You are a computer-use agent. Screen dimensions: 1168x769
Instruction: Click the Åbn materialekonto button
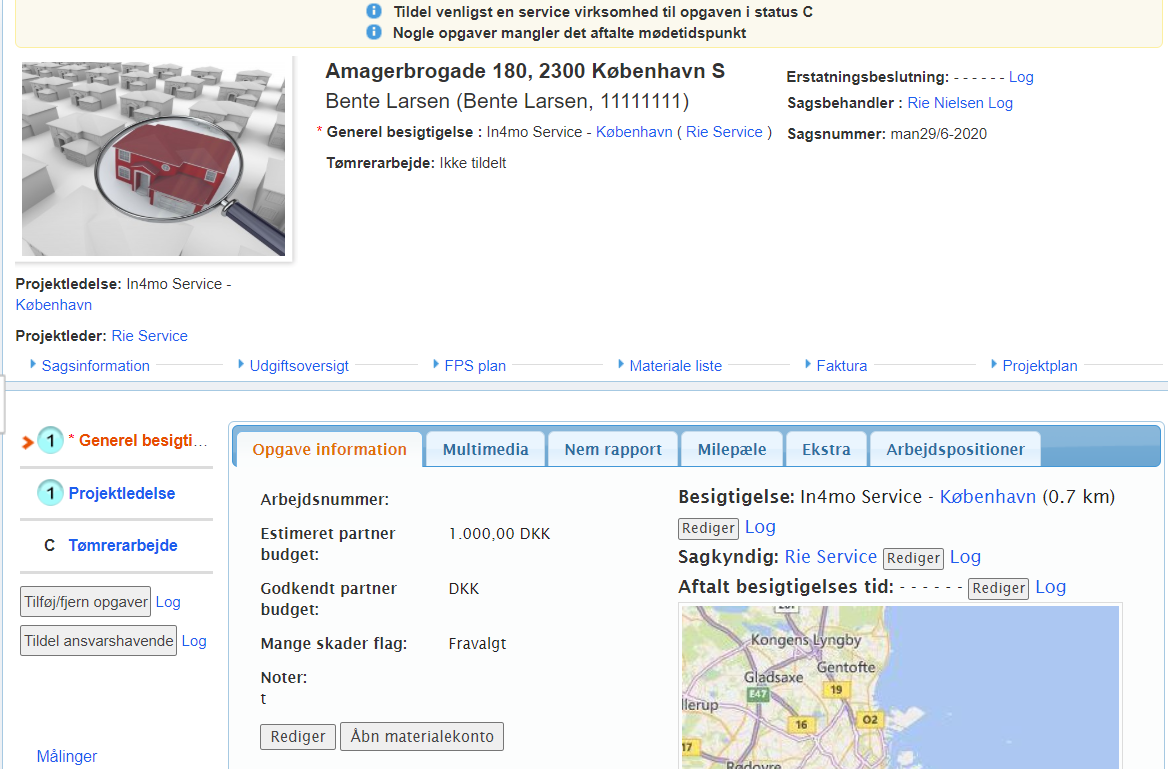coord(422,736)
